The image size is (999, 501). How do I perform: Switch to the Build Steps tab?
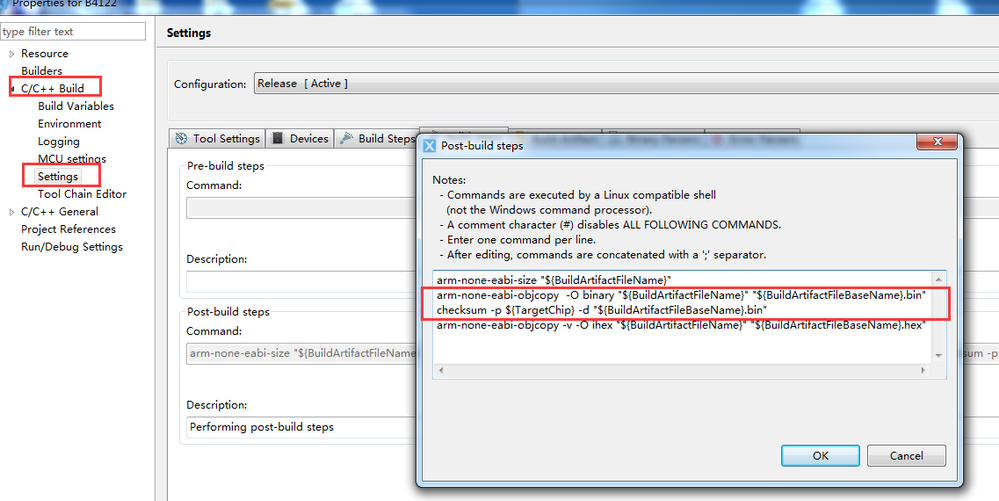tap(378, 138)
